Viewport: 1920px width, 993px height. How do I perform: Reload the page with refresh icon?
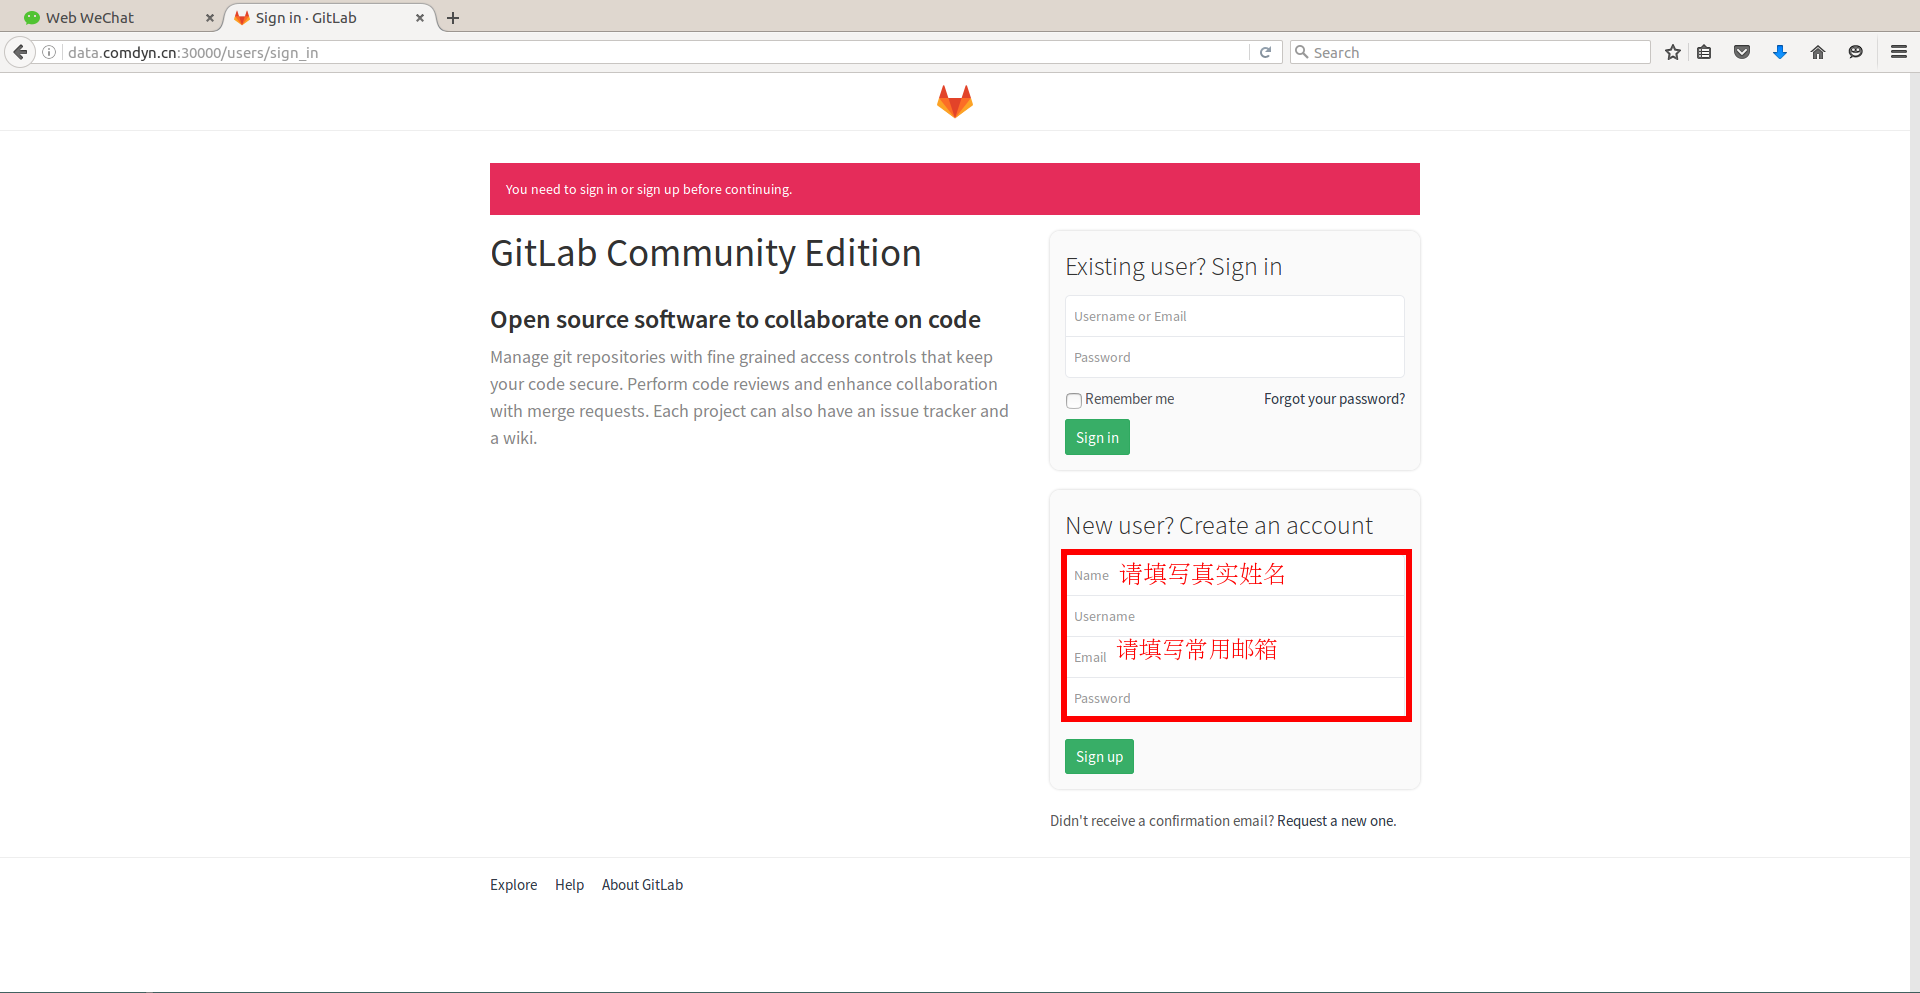pyautogui.click(x=1265, y=52)
